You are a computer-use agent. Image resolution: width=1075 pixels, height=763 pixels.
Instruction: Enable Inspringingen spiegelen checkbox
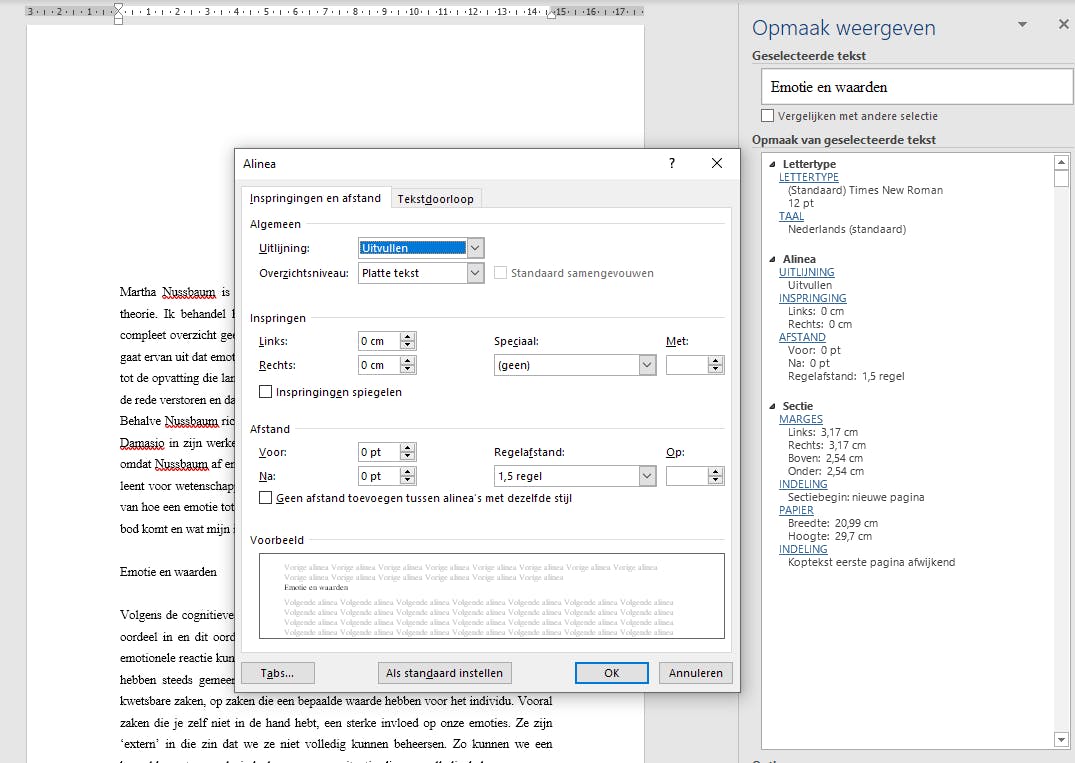pyautogui.click(x=266, y=392)
